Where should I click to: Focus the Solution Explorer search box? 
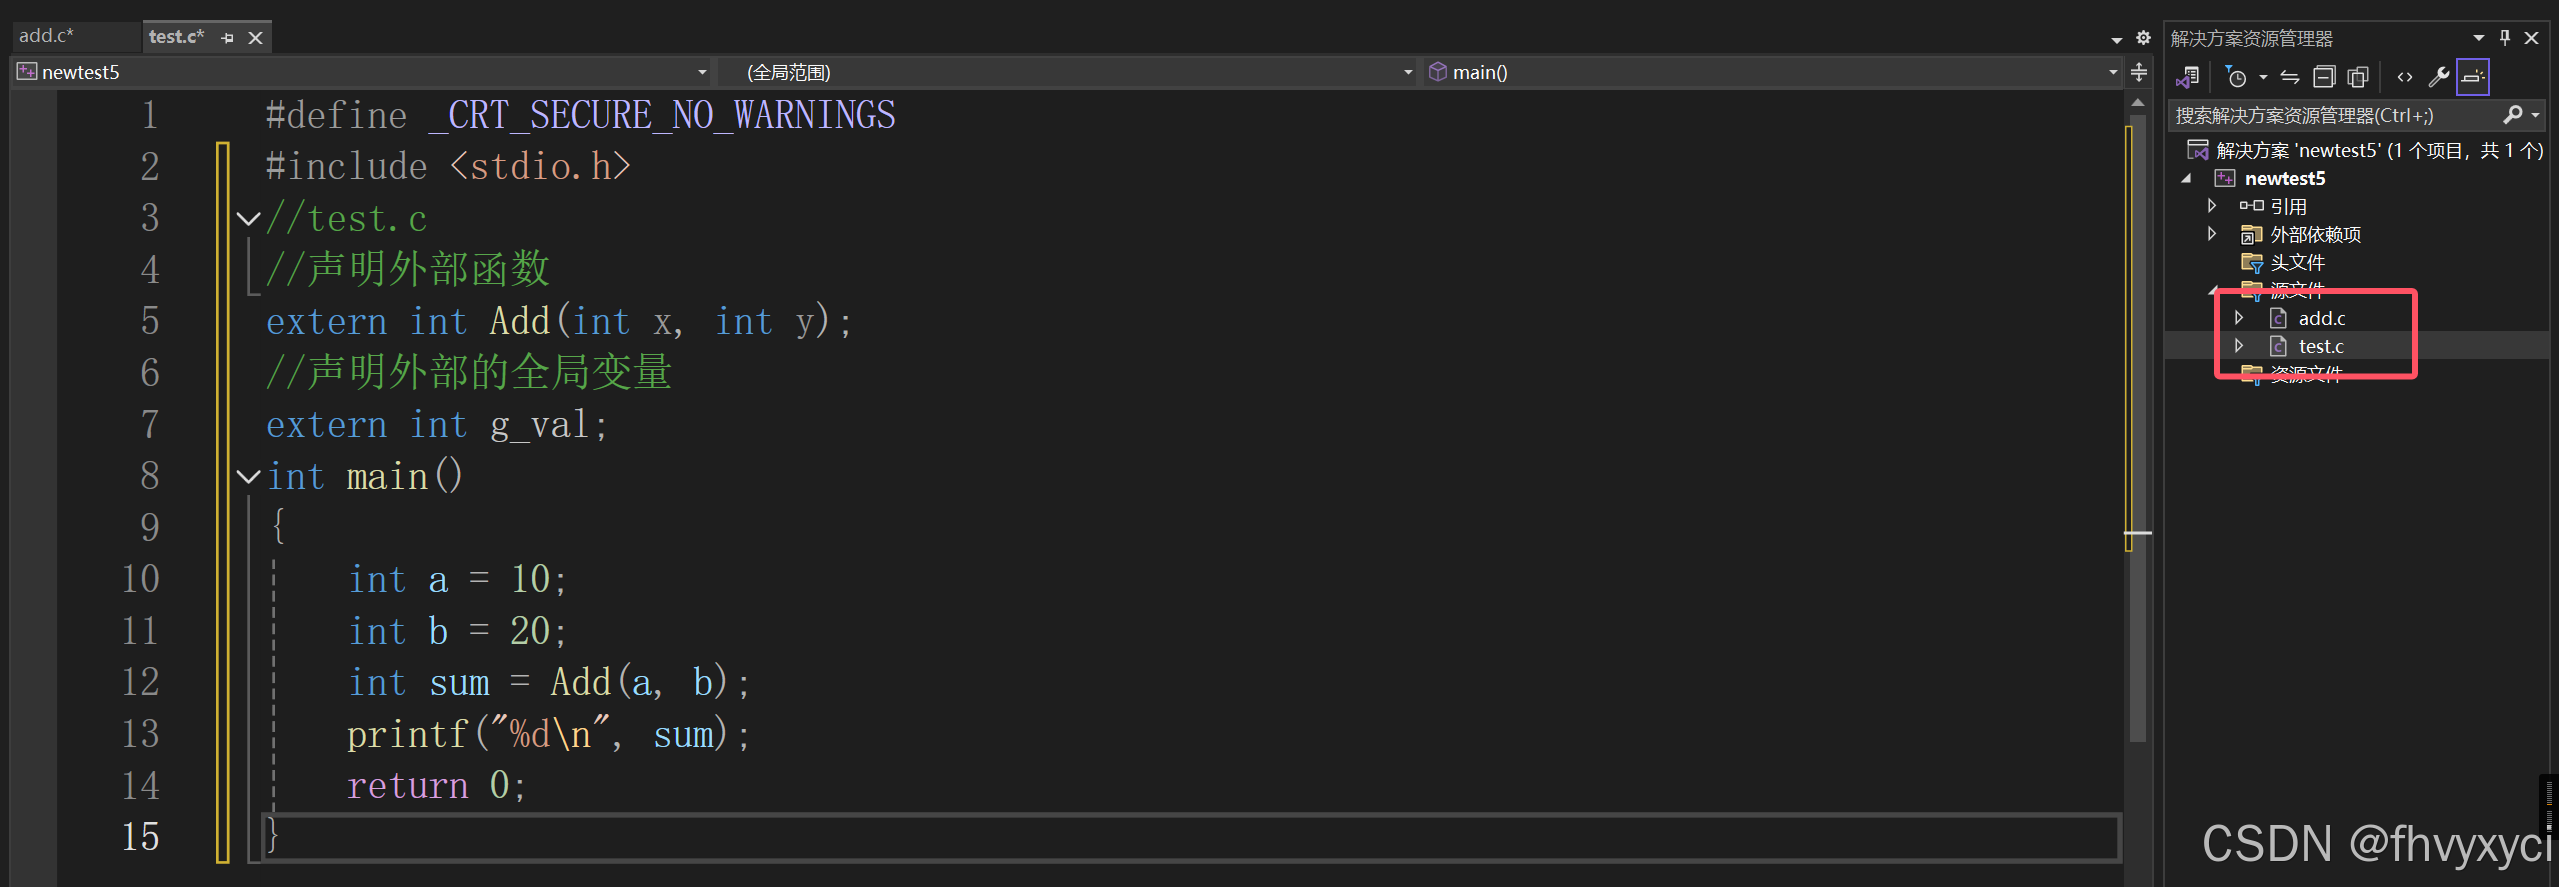(x=2331, y=115)
